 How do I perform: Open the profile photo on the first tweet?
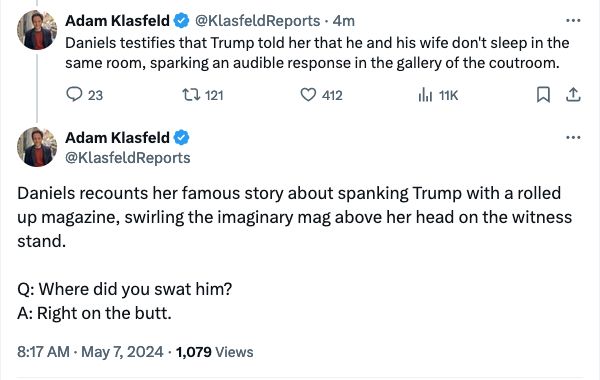tap(37, 30)
